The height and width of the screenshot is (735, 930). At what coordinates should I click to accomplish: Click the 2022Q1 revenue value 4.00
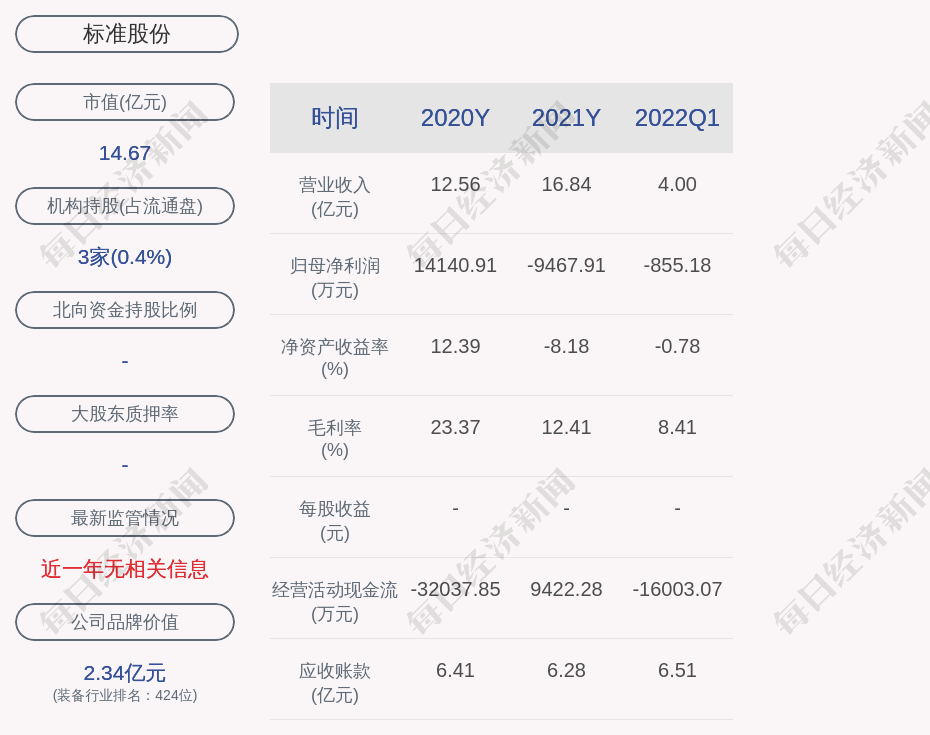pos(677,184)
